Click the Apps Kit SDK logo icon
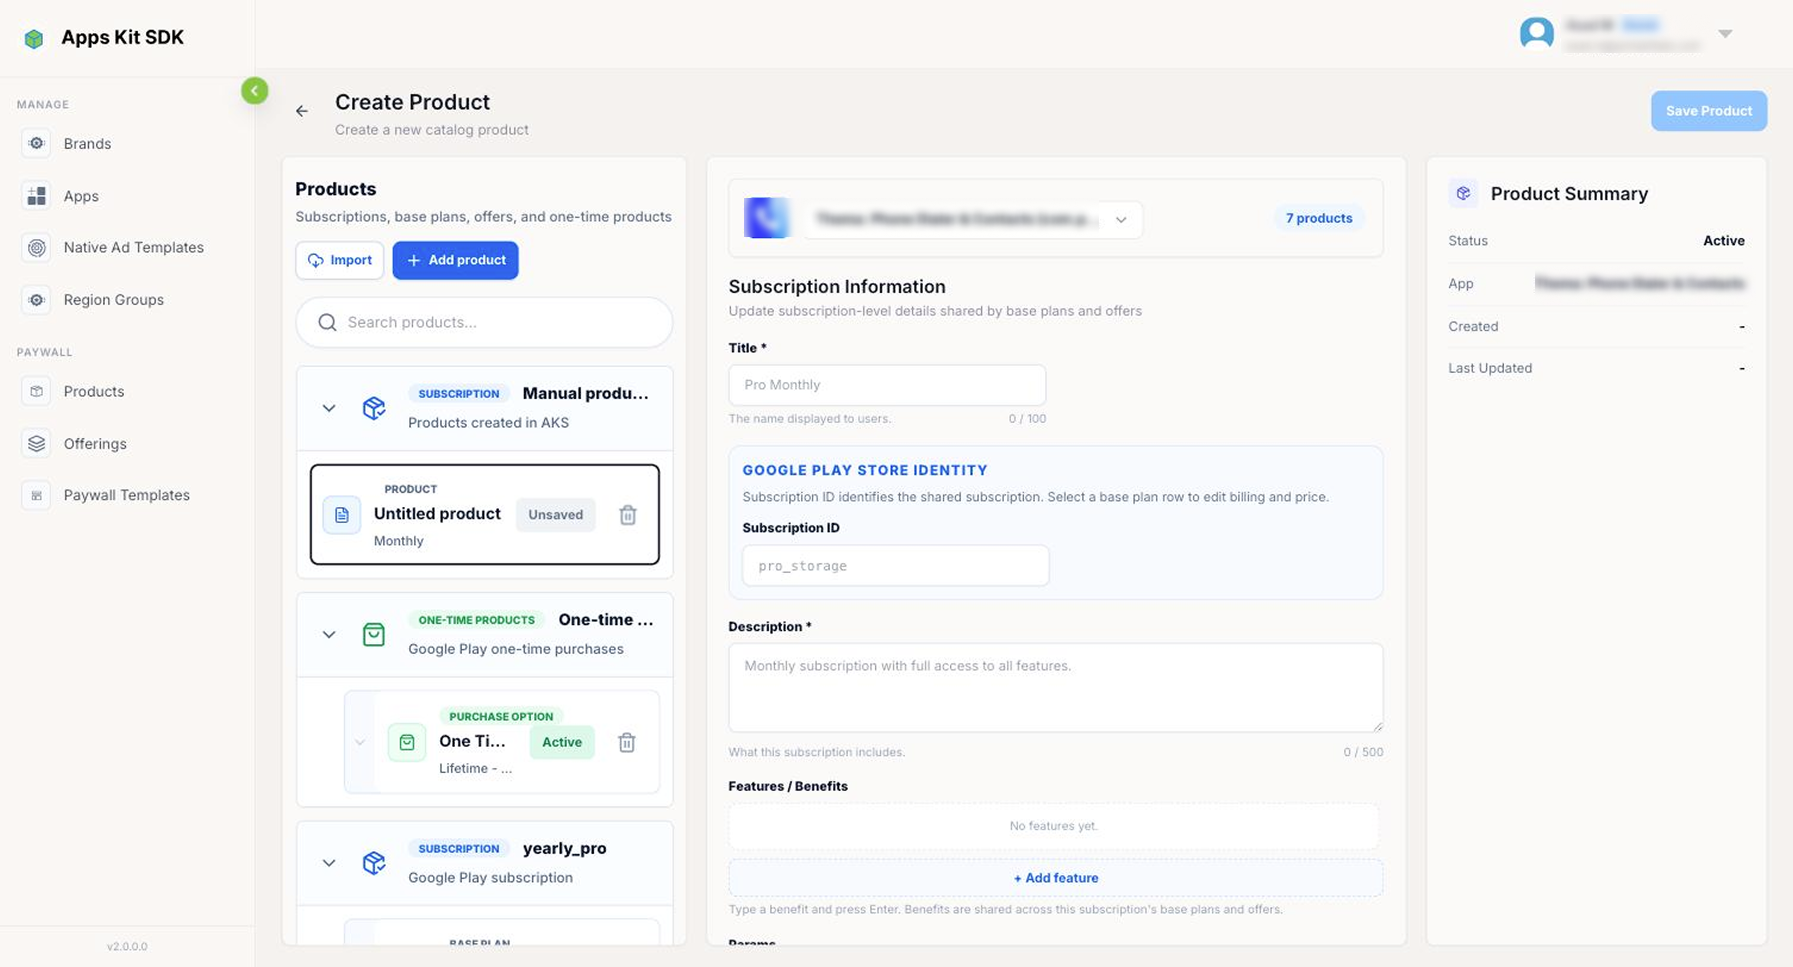Screen dimensions: 1793x967 click(x=34, y=38)
